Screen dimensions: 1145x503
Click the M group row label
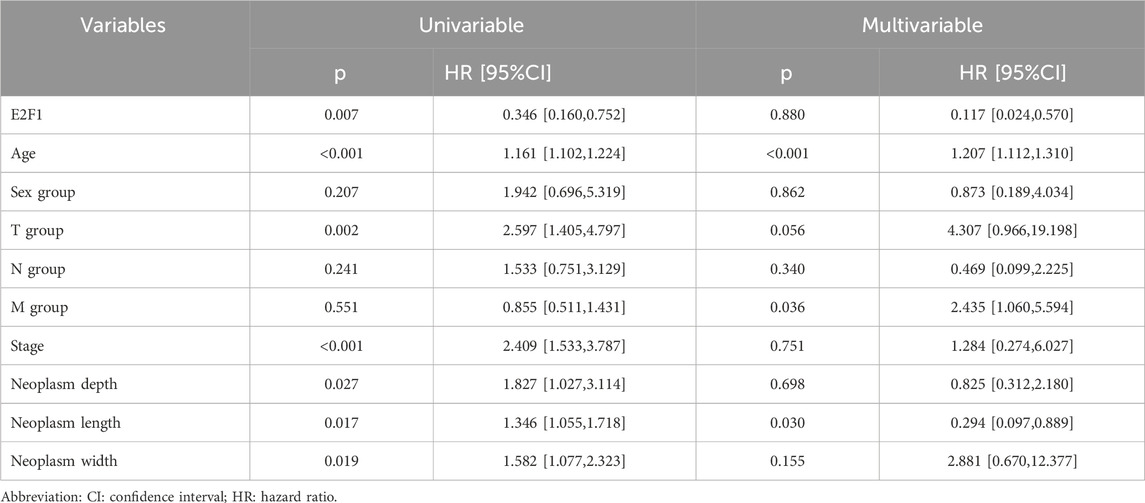[x=37, y=307]
